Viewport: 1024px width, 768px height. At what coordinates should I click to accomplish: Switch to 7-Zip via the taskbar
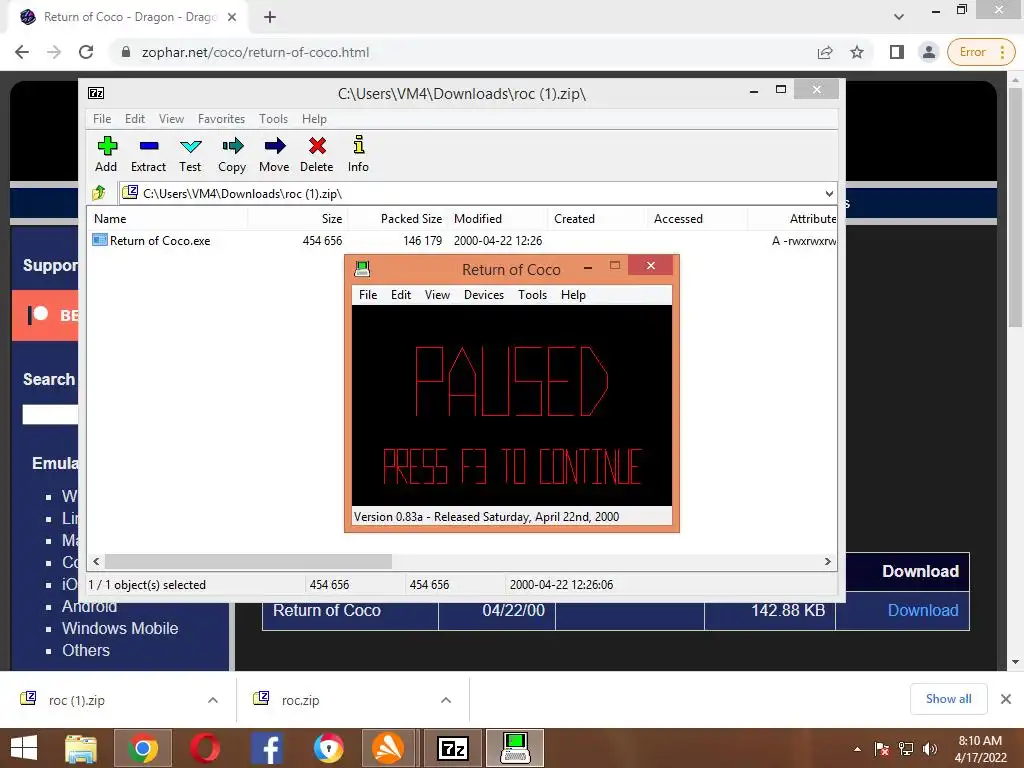453,748
